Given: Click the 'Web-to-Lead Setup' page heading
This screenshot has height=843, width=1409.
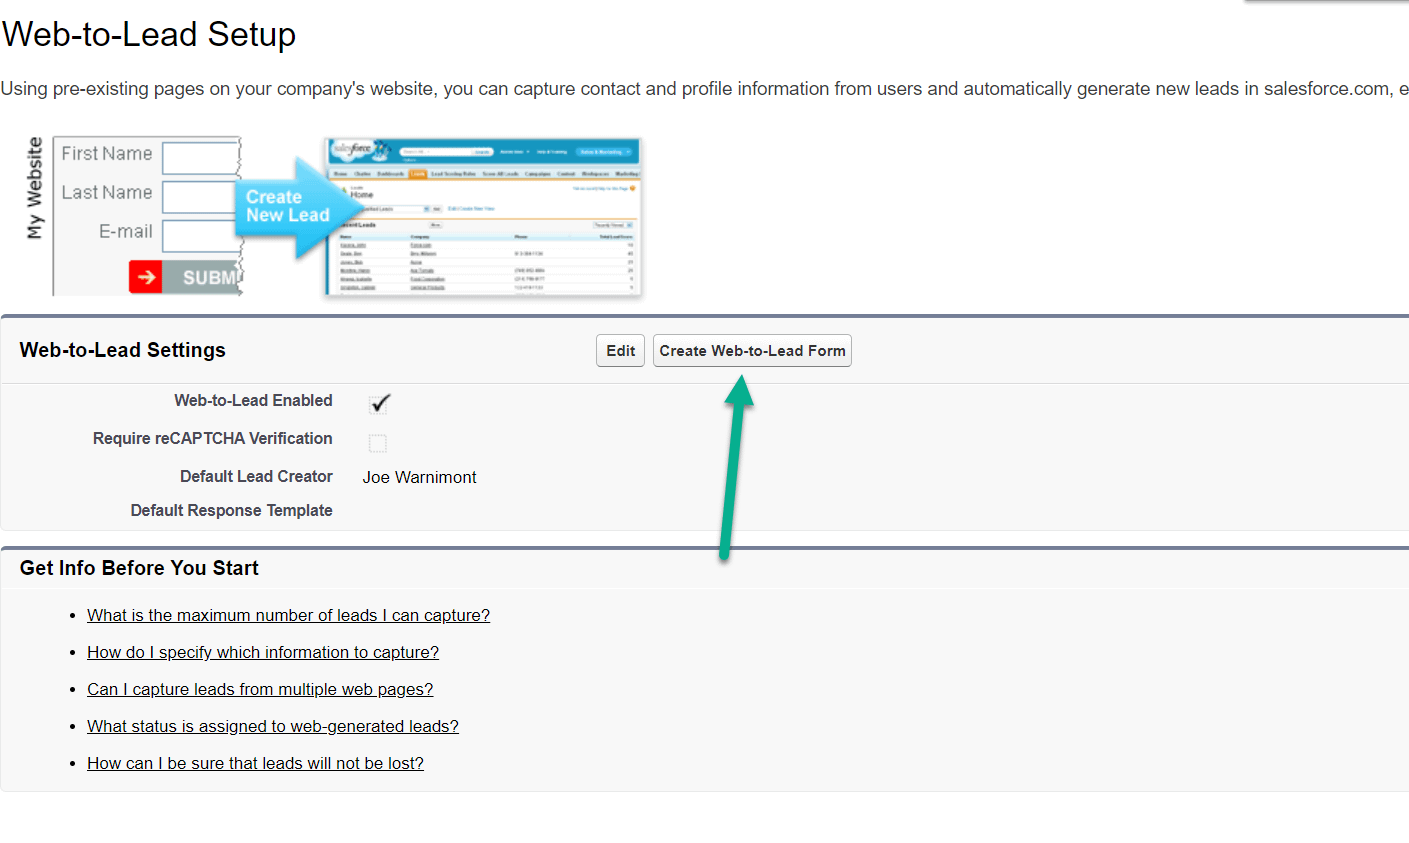Looking at the screenshot, I should [x=149, y=34].
